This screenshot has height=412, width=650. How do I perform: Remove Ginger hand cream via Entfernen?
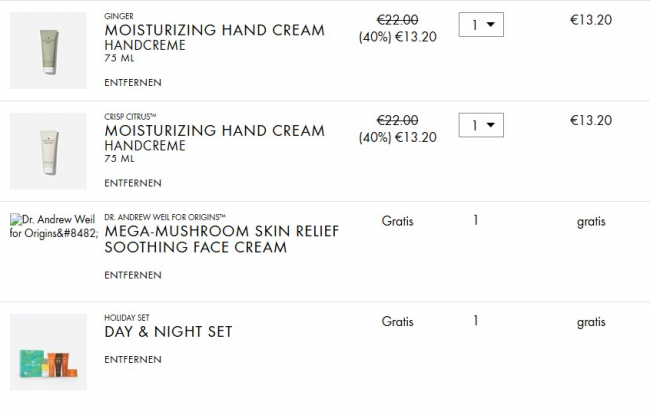click(x=132, y=82)
